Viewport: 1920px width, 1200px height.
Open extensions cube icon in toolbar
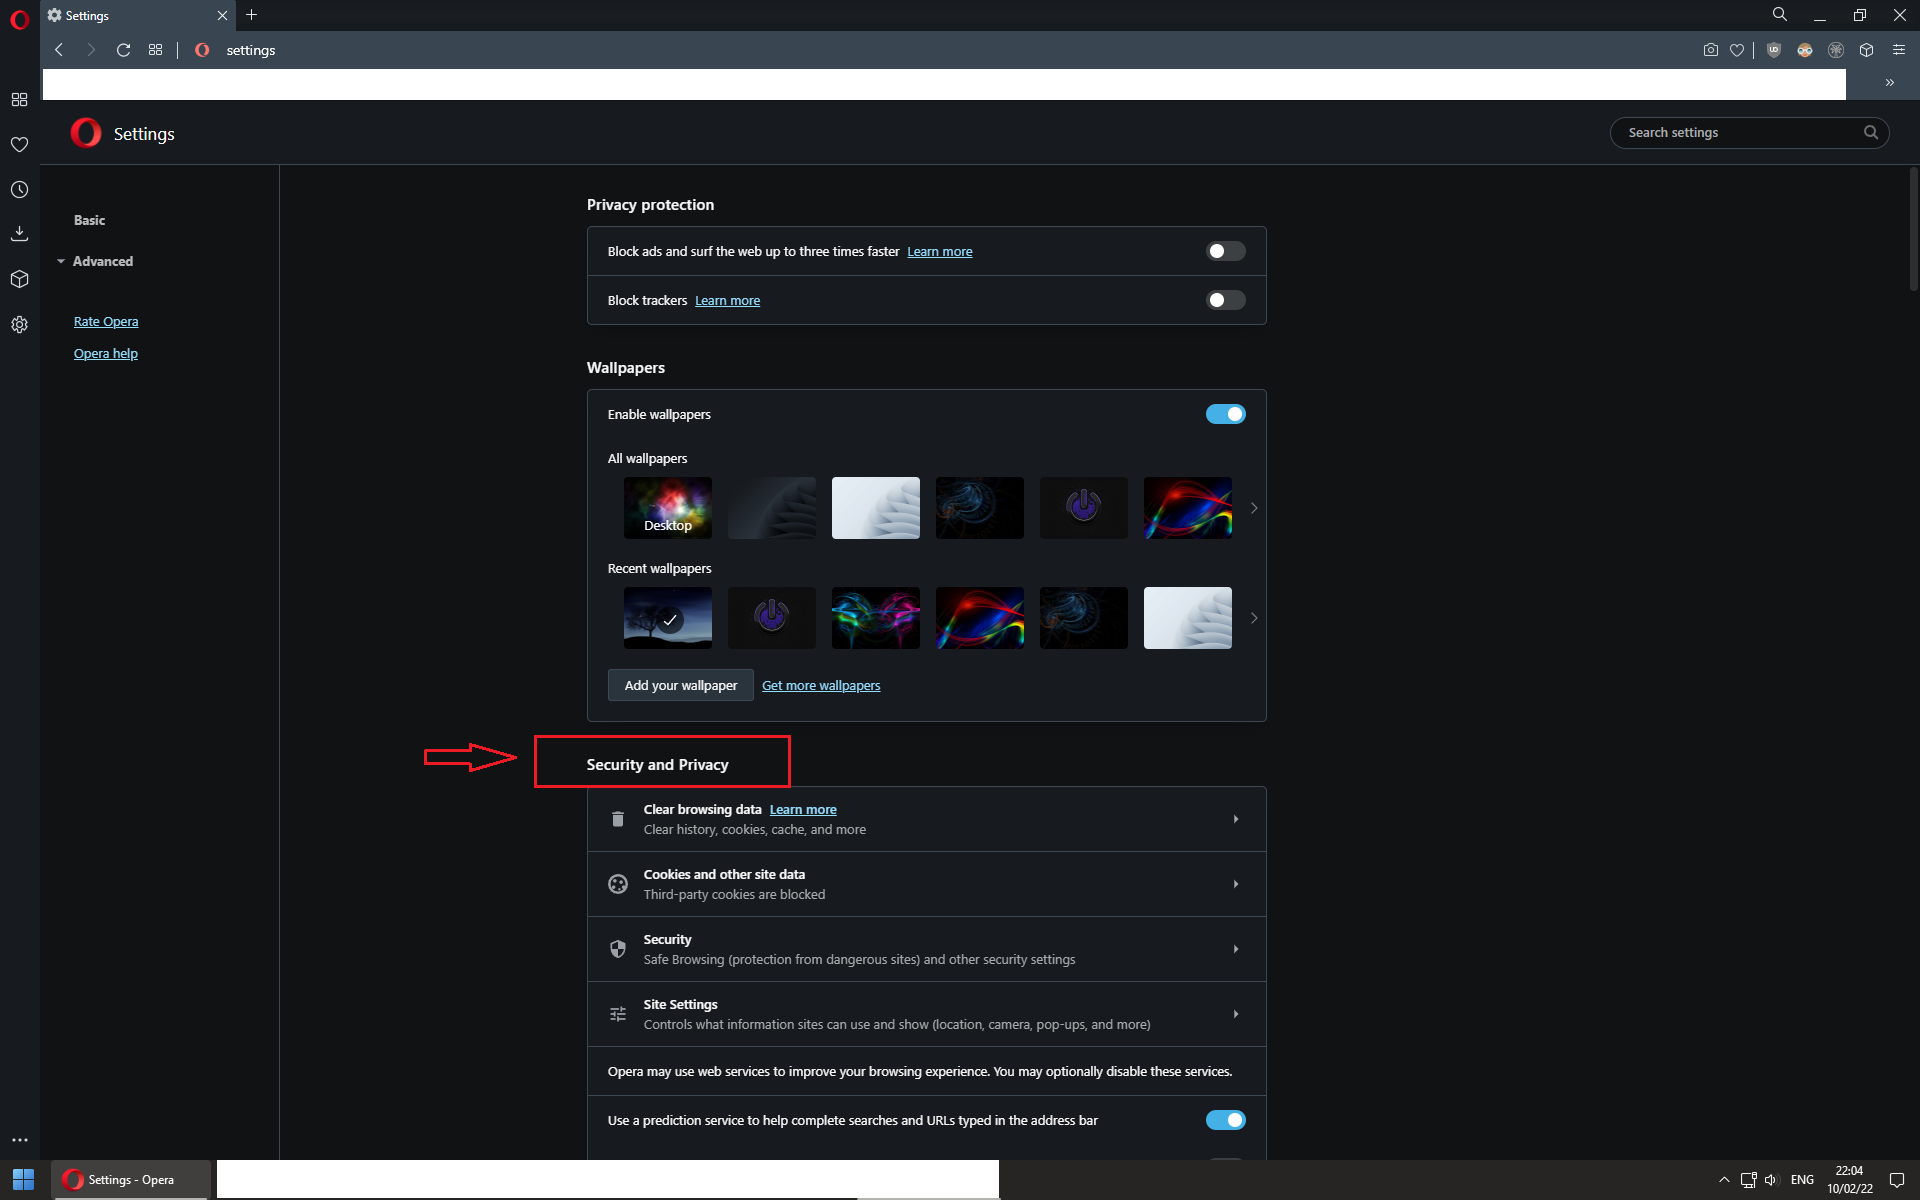point(1866,50)
